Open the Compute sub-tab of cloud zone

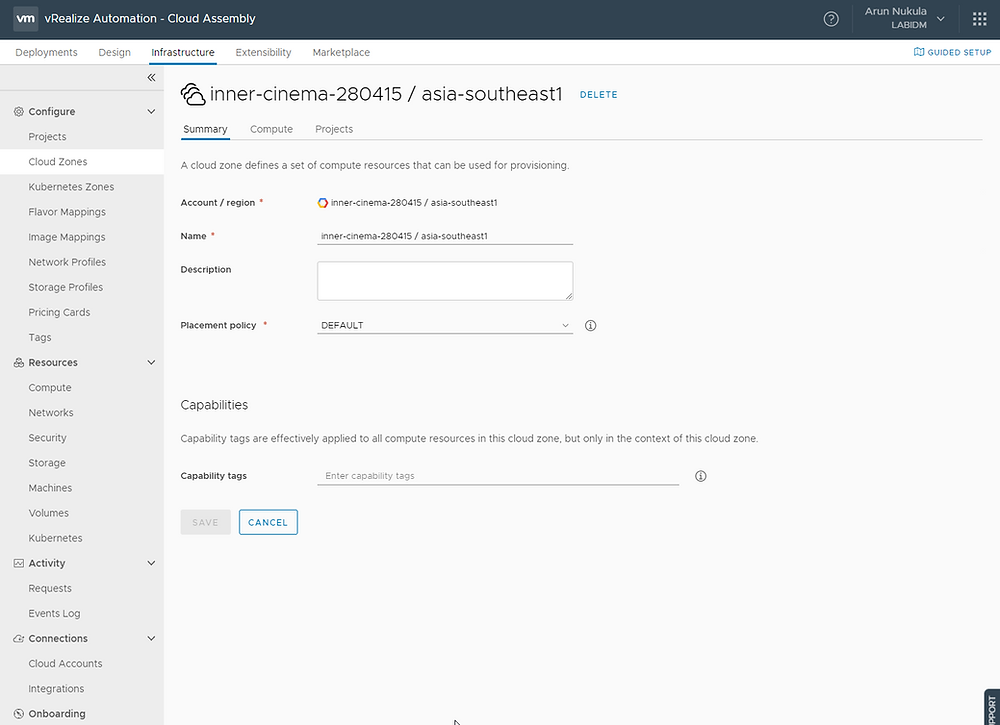(271, 129)
